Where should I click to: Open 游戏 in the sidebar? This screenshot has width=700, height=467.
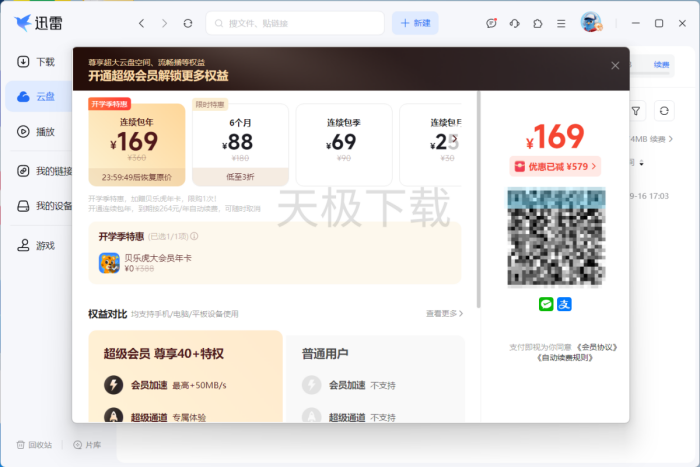[36, 246]
